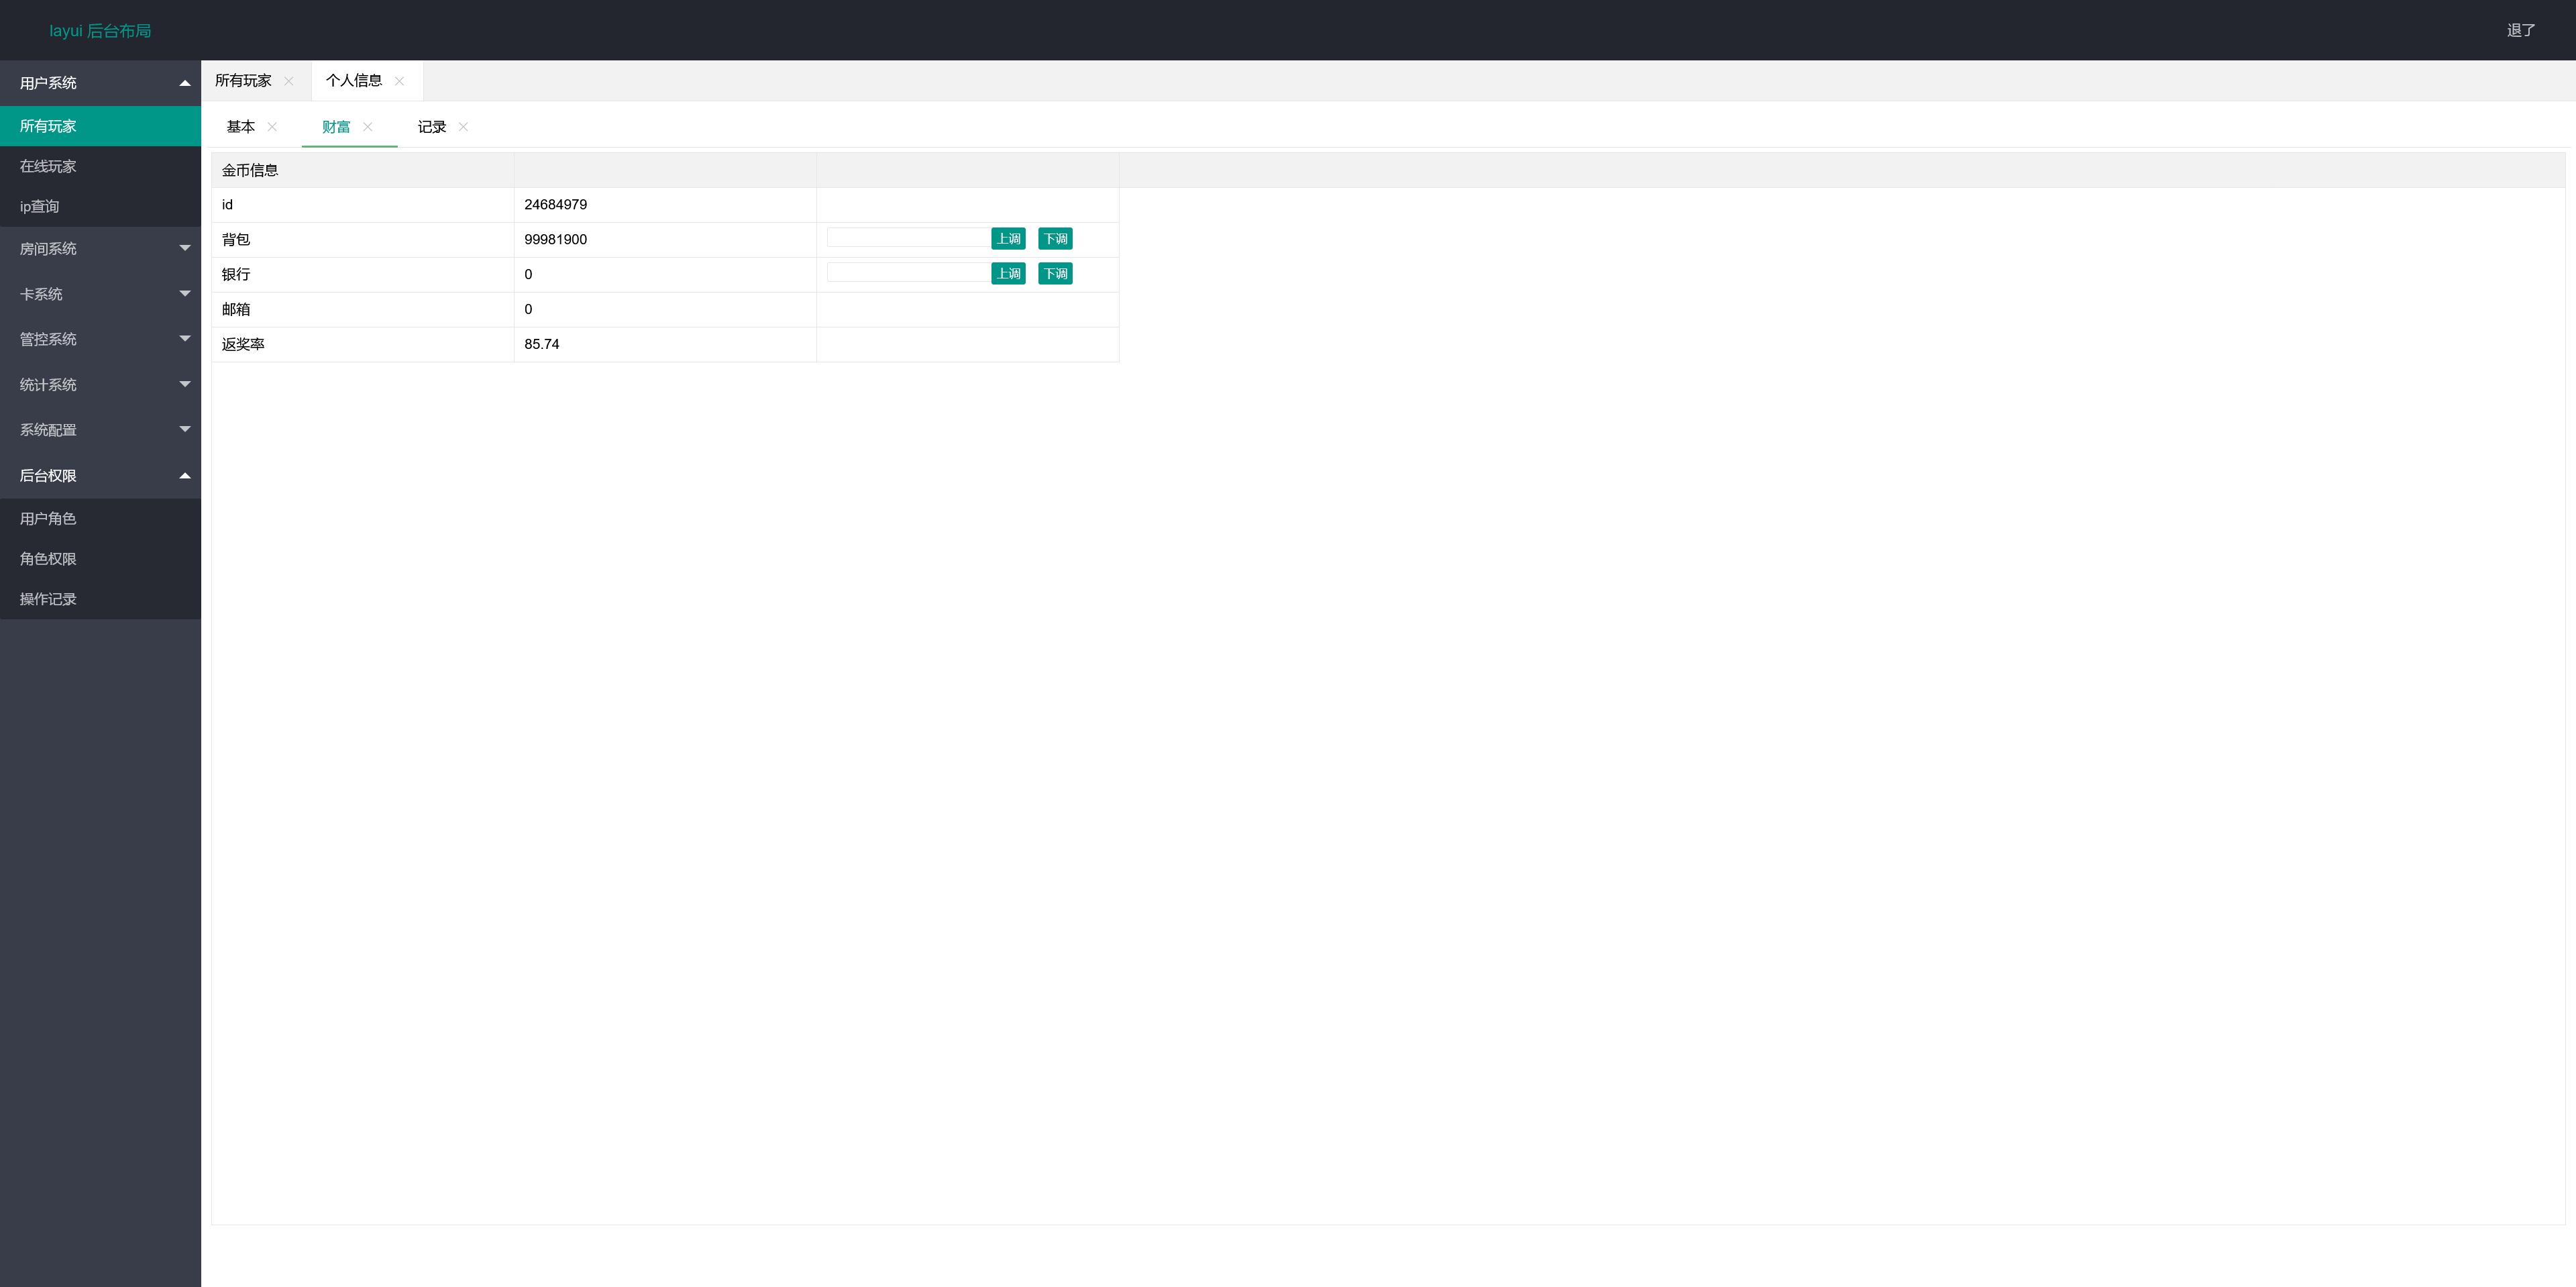Close the 所有玩家 tab with its x icon

click(289, 81)
